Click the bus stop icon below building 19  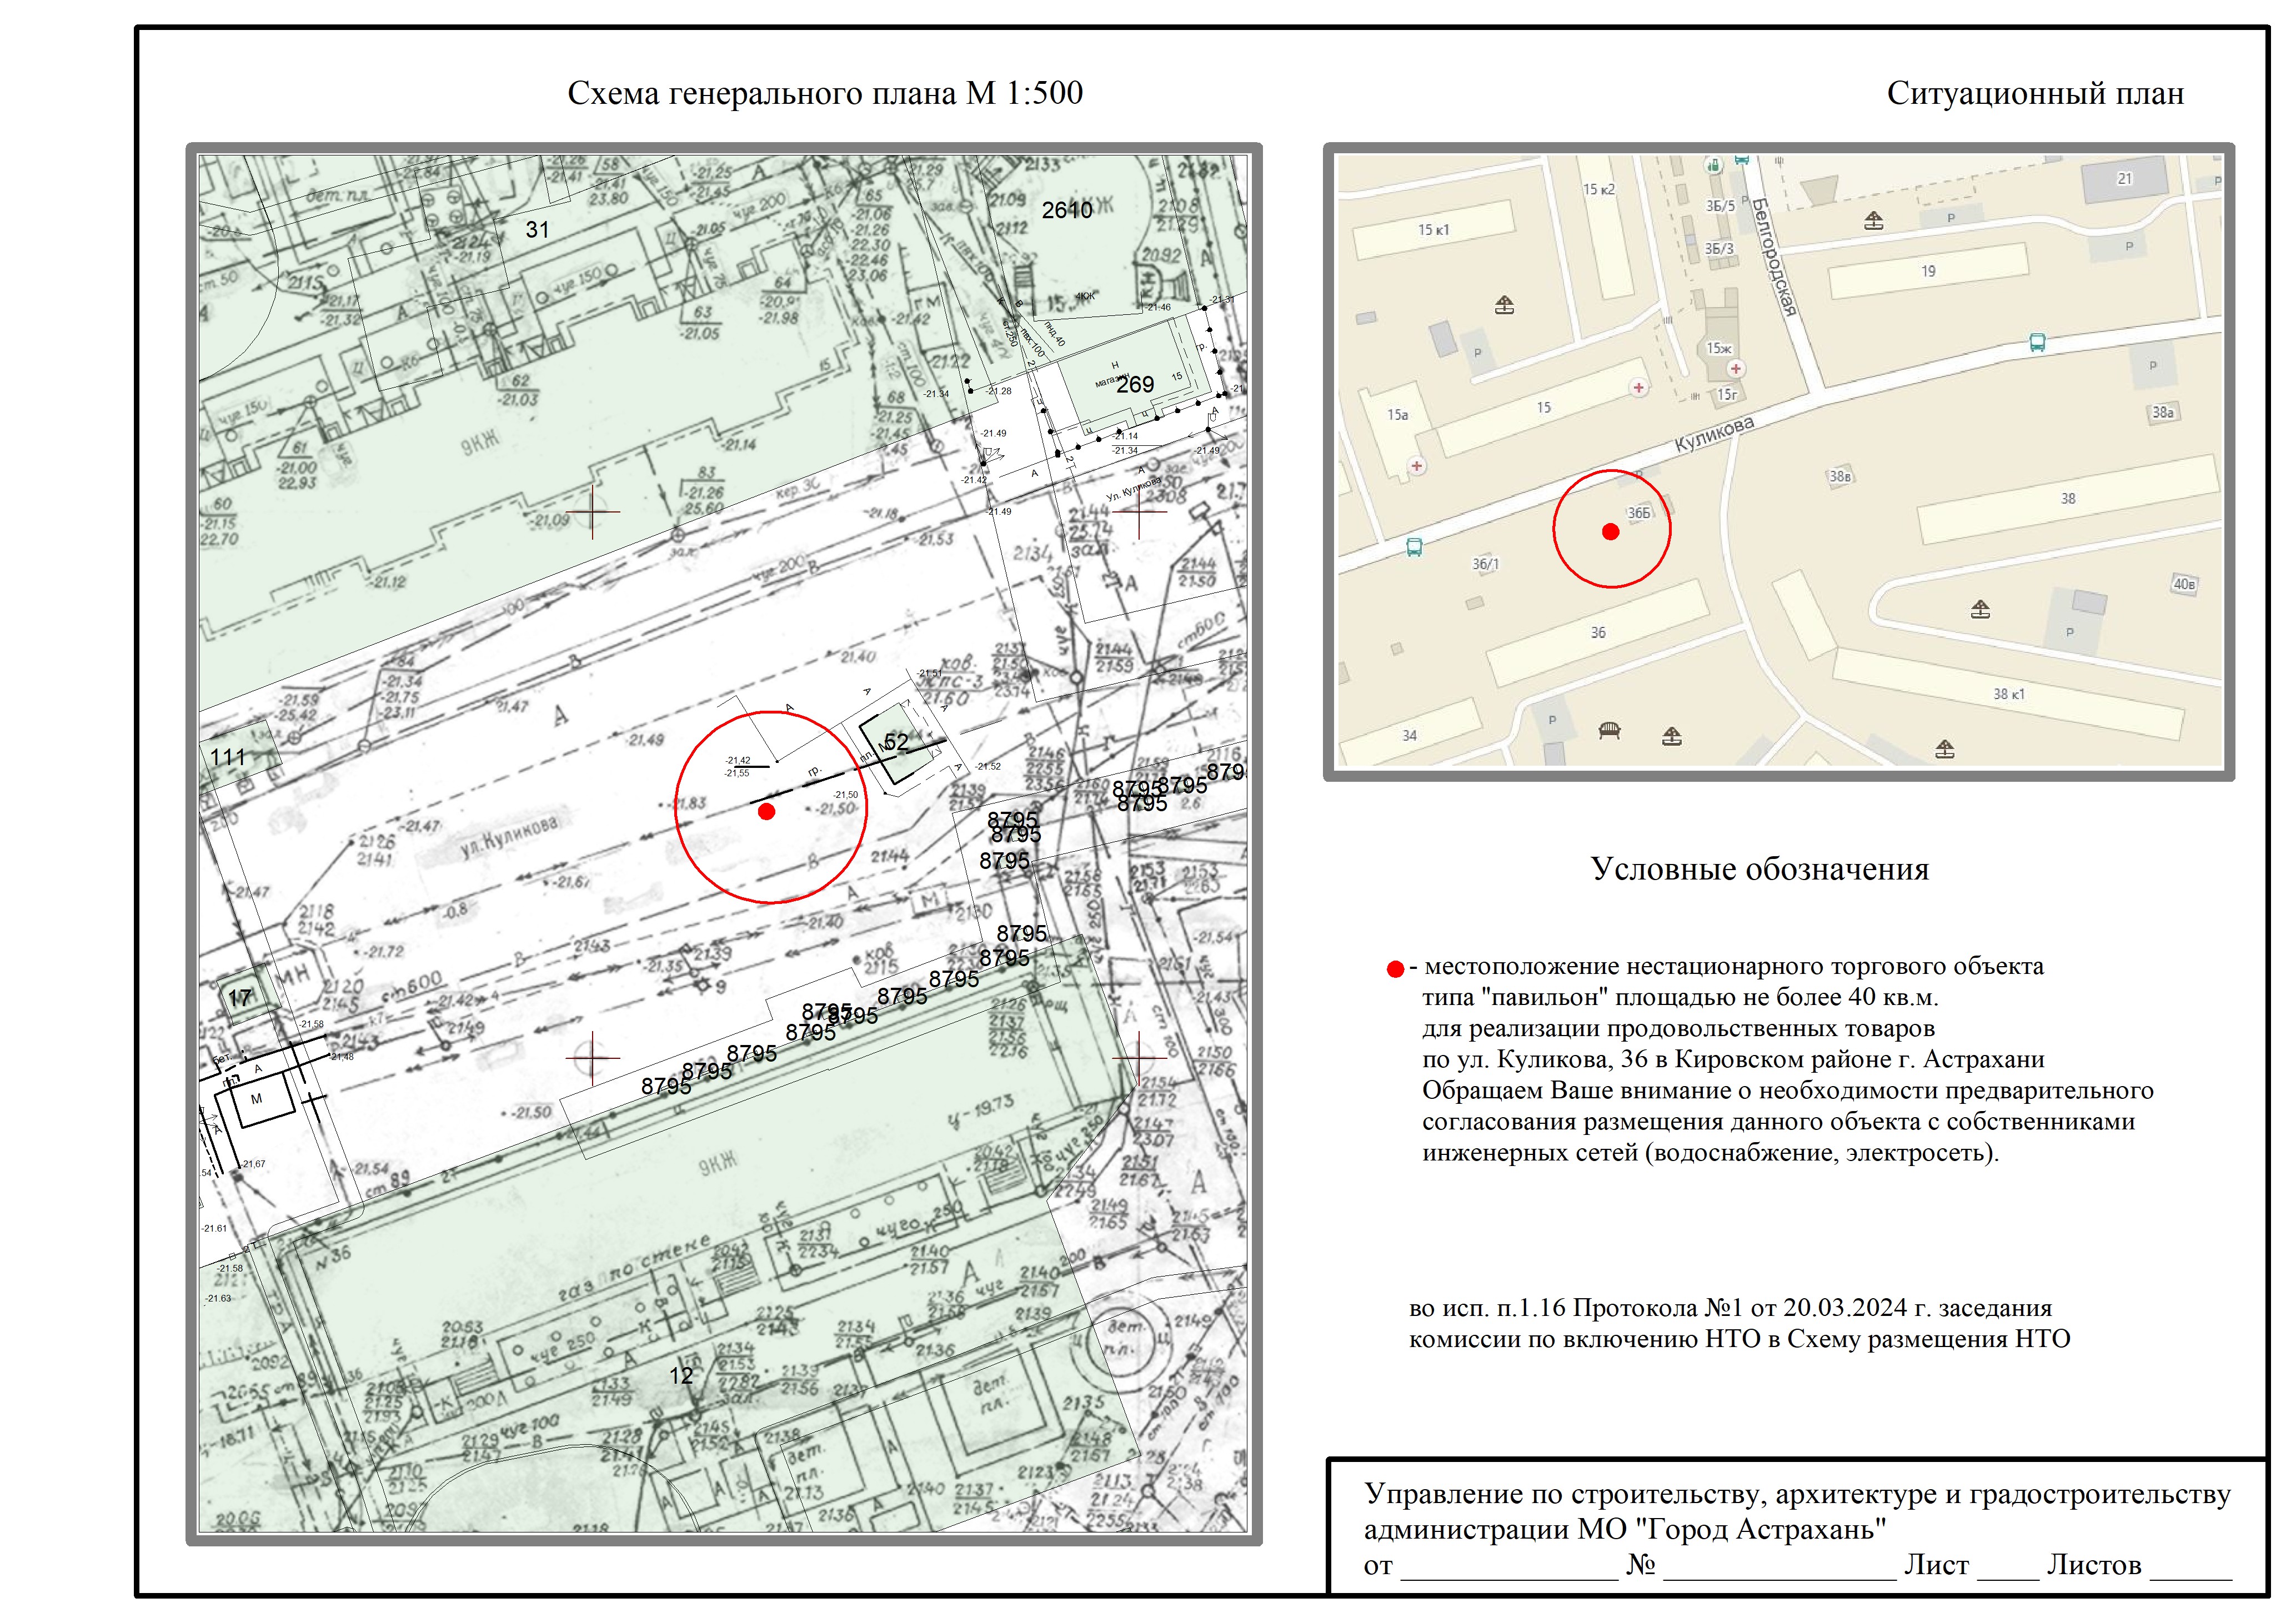pos(2037,343)
